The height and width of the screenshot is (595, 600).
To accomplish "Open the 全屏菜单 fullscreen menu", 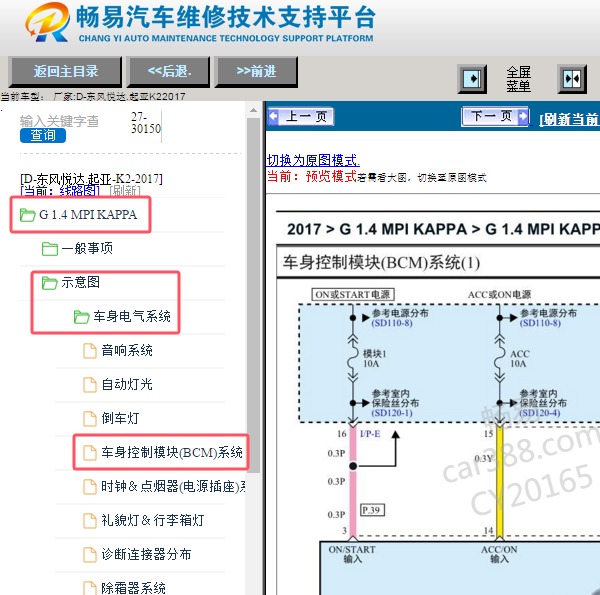I will (518, 79).
